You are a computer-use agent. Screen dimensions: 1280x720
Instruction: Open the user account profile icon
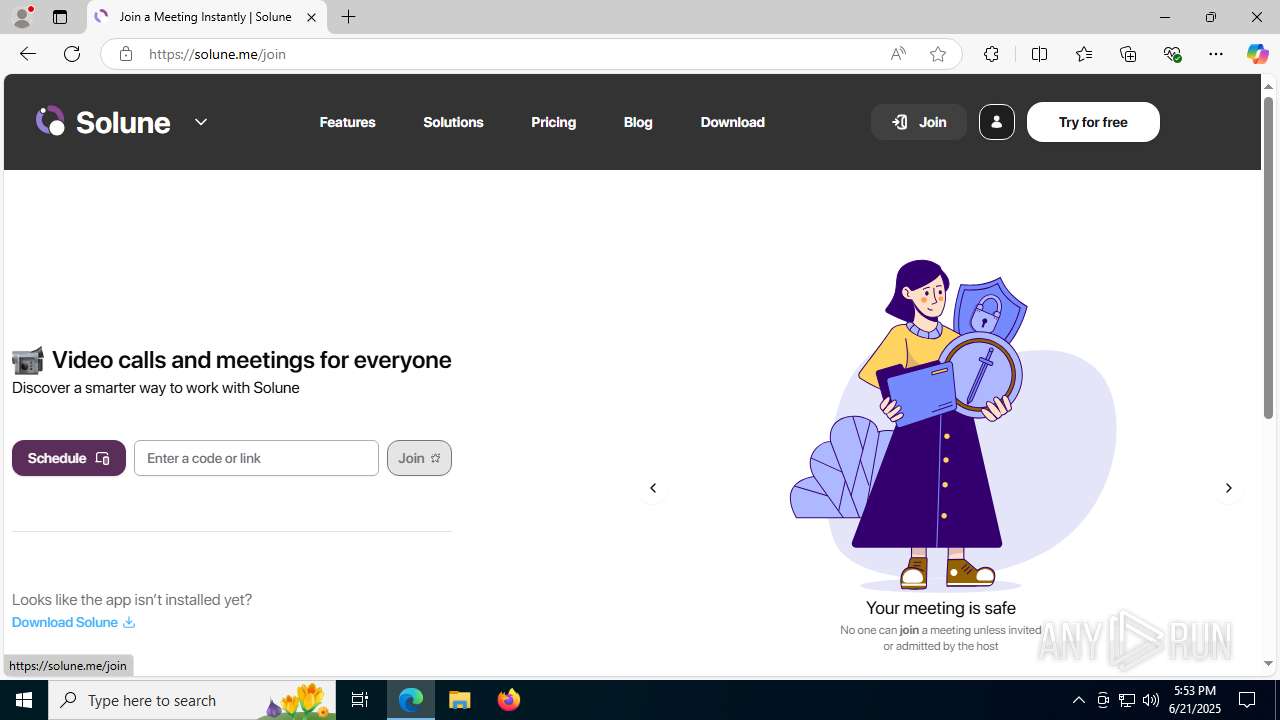click(996, 122)
